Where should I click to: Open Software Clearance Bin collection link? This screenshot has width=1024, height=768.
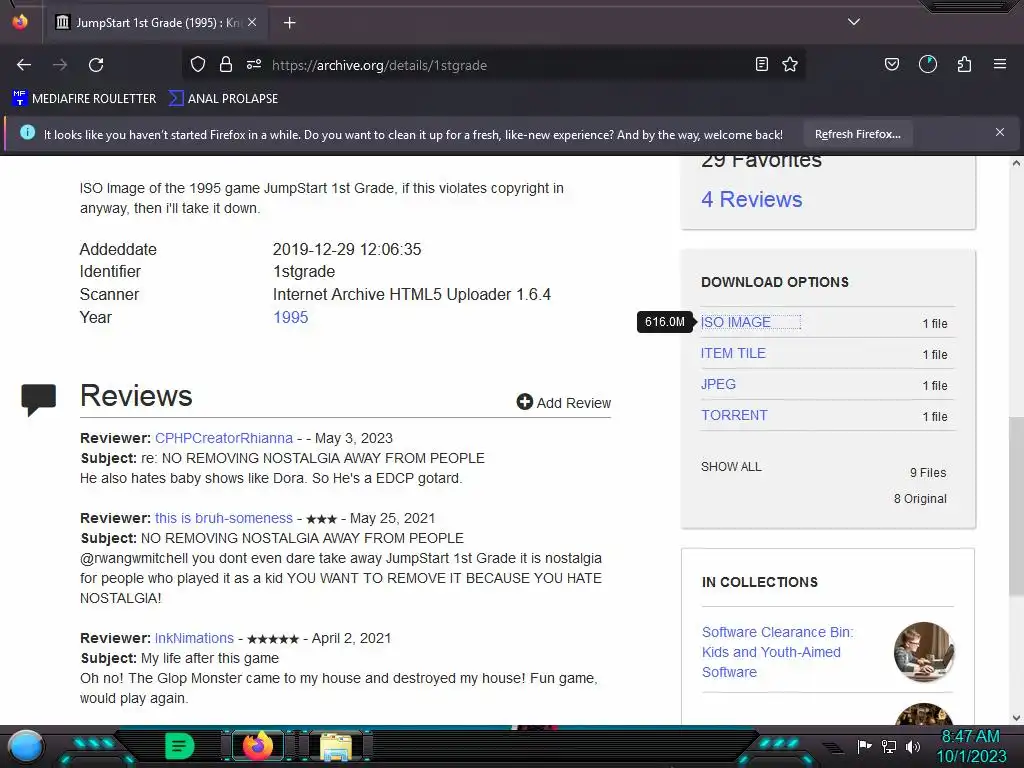[777, 652]
